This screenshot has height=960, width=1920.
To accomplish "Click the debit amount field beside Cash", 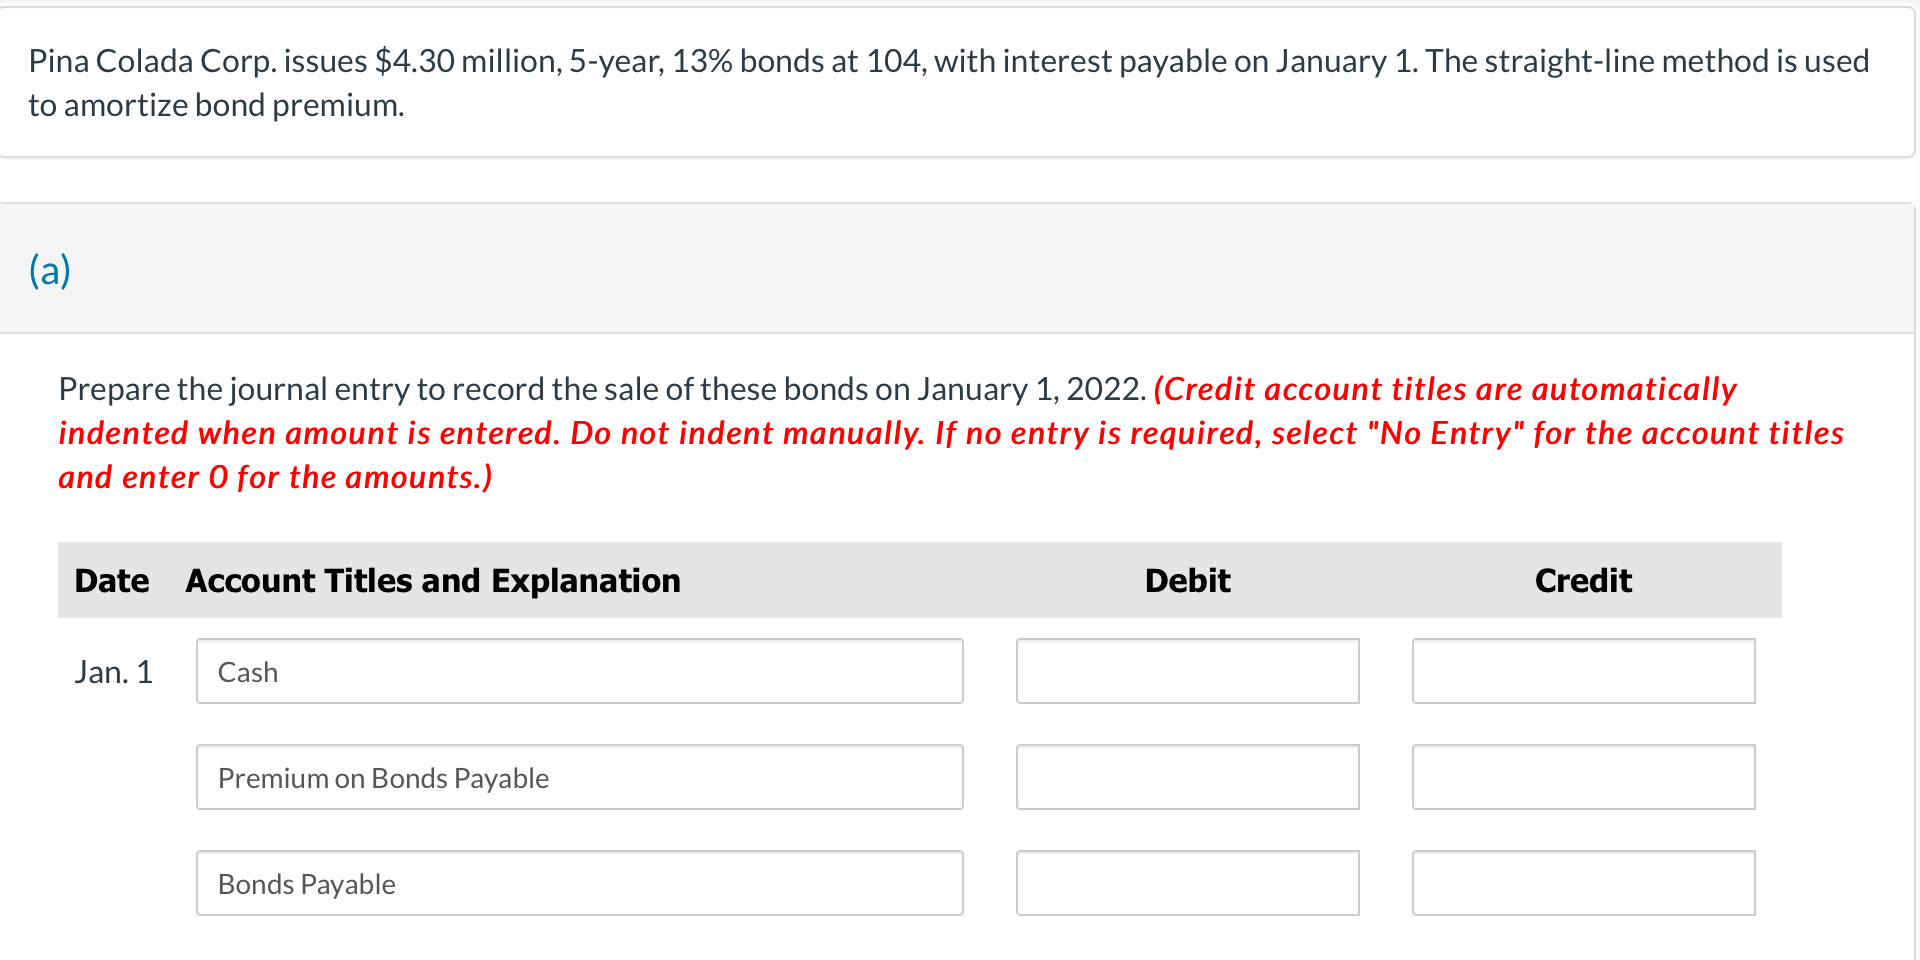I will coord(1187,671).
